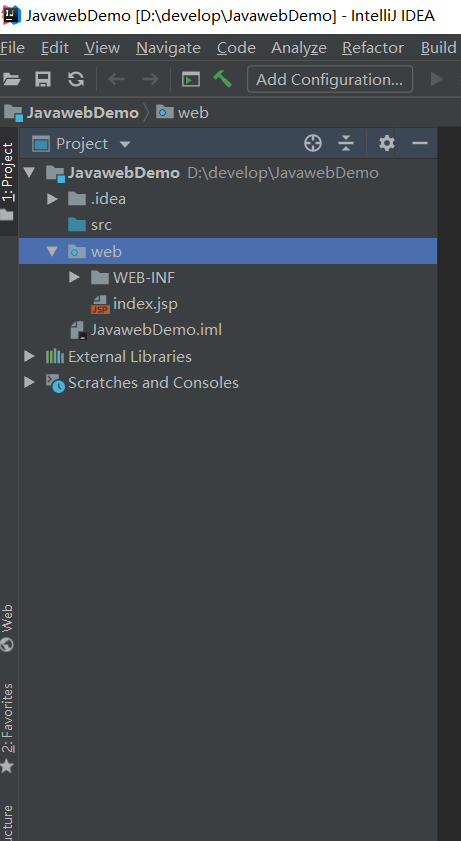Open the 2: Favorites side tab

click(8, 728)
